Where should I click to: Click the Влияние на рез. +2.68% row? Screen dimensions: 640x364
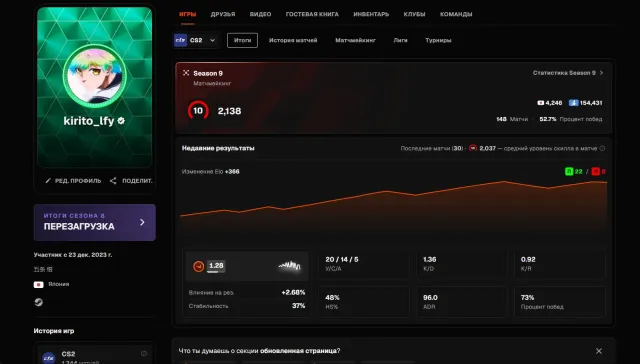[247, 293]
